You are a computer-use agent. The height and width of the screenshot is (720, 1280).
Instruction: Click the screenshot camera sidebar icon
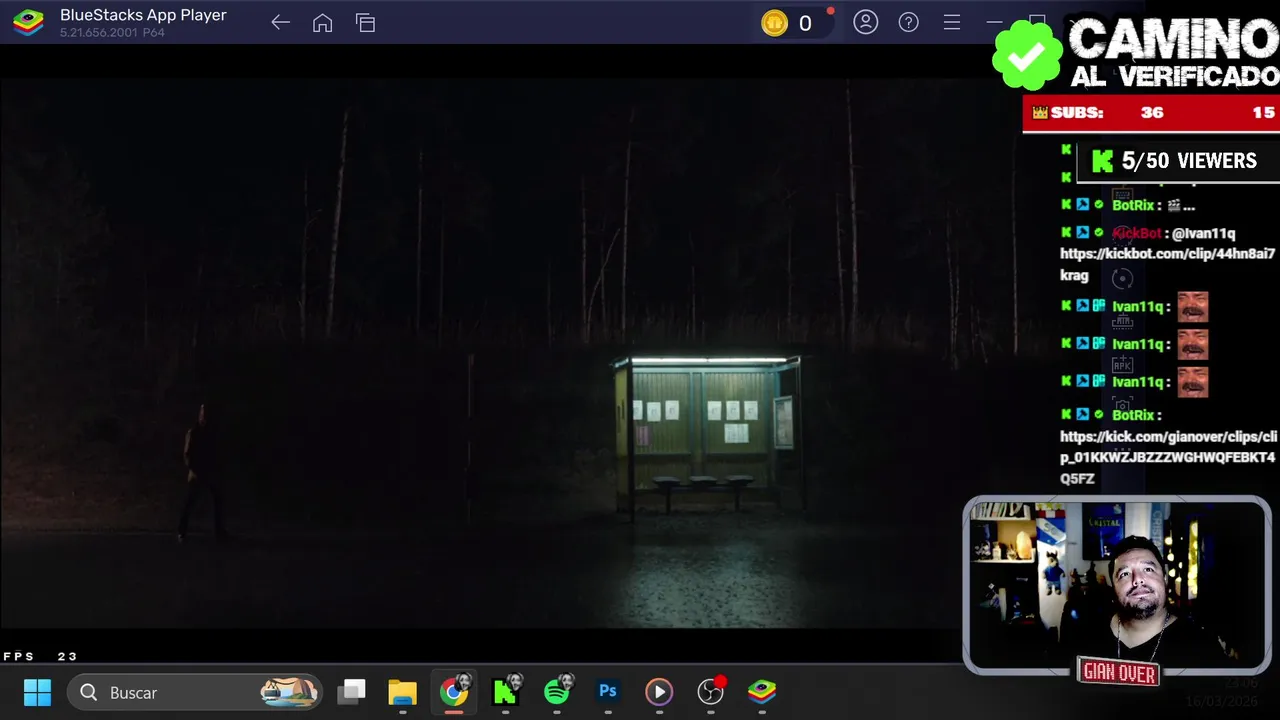(x=1122, y=403)
